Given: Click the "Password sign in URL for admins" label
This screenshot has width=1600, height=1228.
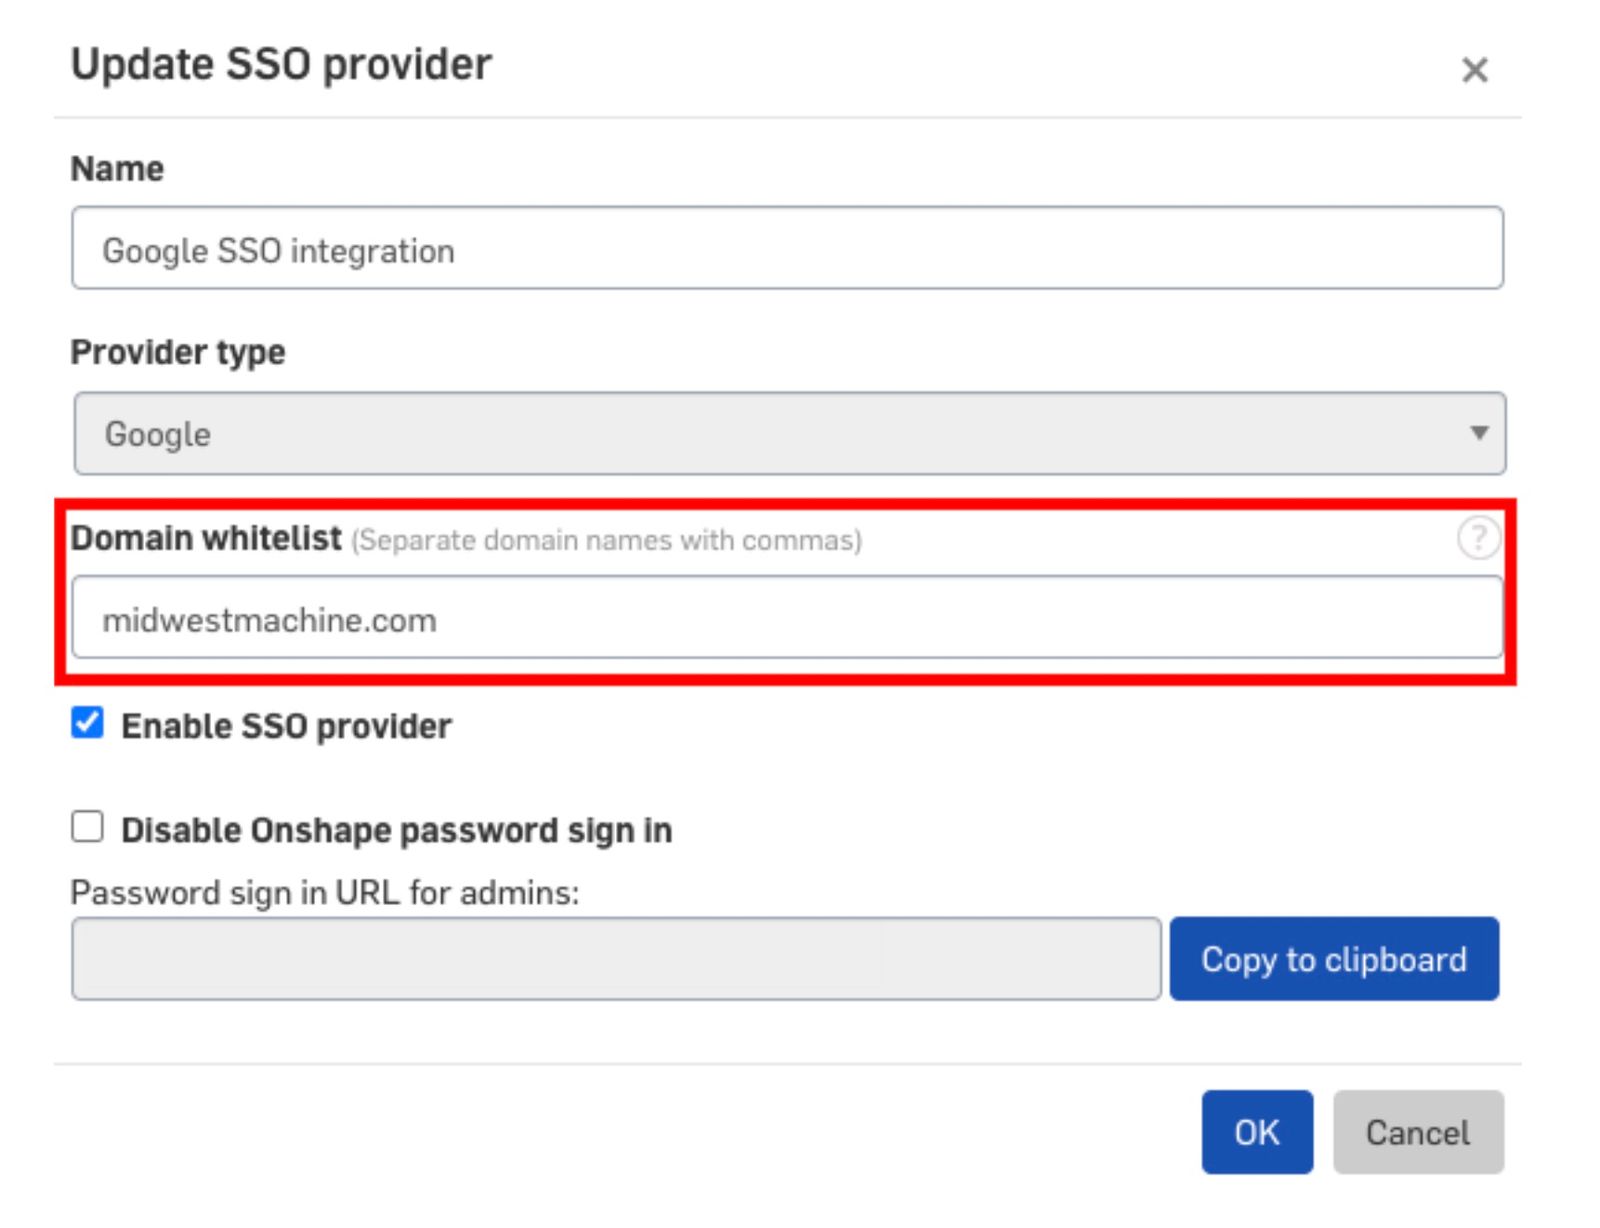Looking at the screenshot, I should coord(325,892).
